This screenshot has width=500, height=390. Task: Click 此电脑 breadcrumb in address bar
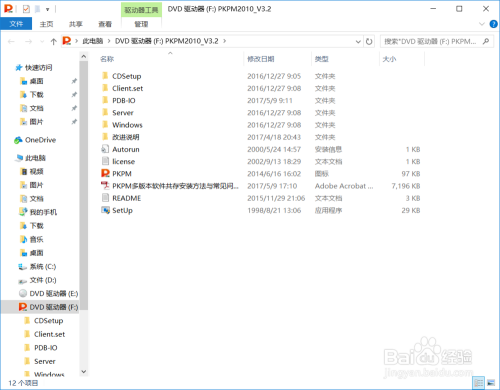[x=93, y=41]
